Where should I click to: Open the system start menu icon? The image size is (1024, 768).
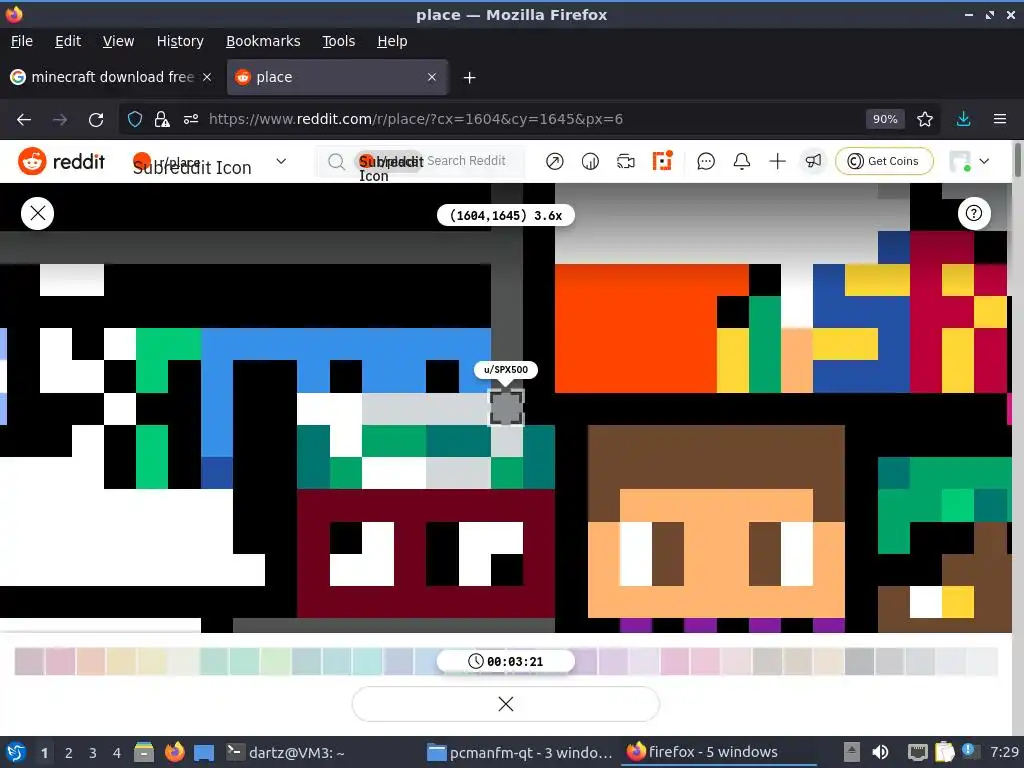pyautogui.click(x=16, y=752)
